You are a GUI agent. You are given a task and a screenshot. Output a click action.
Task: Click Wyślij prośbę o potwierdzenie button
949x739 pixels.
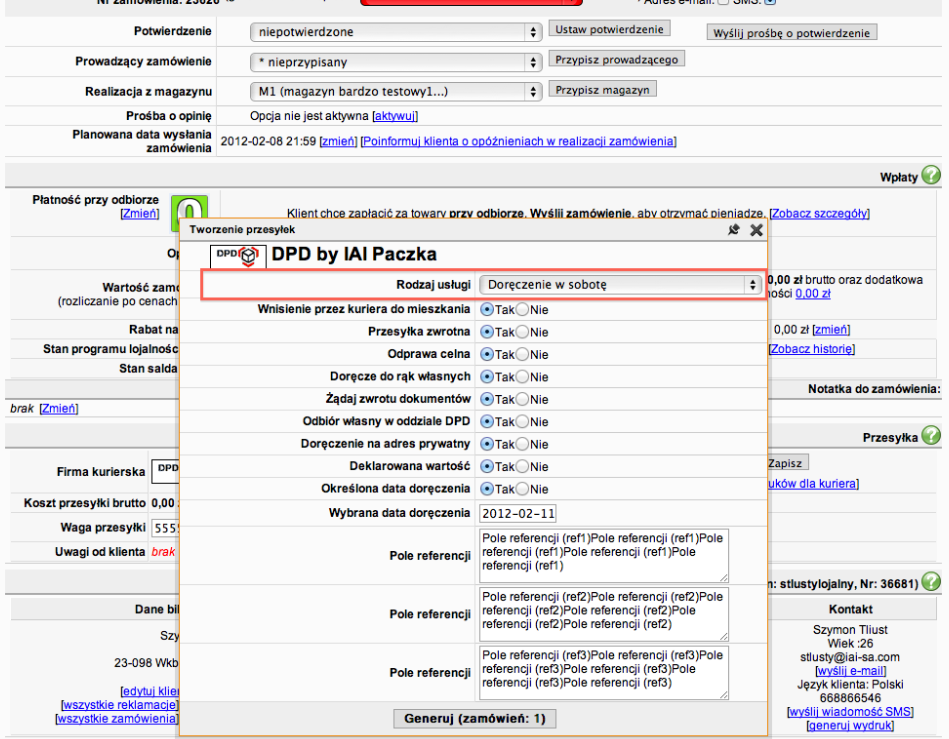point(791,33)
